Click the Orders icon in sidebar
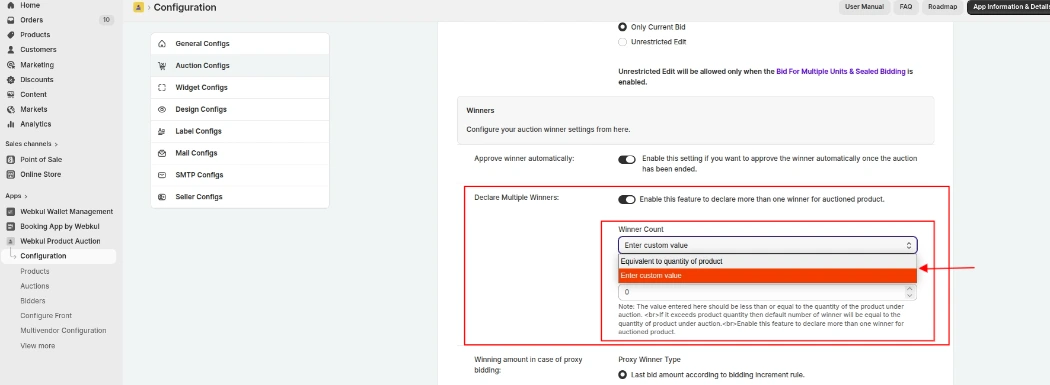 click(11, 20)
